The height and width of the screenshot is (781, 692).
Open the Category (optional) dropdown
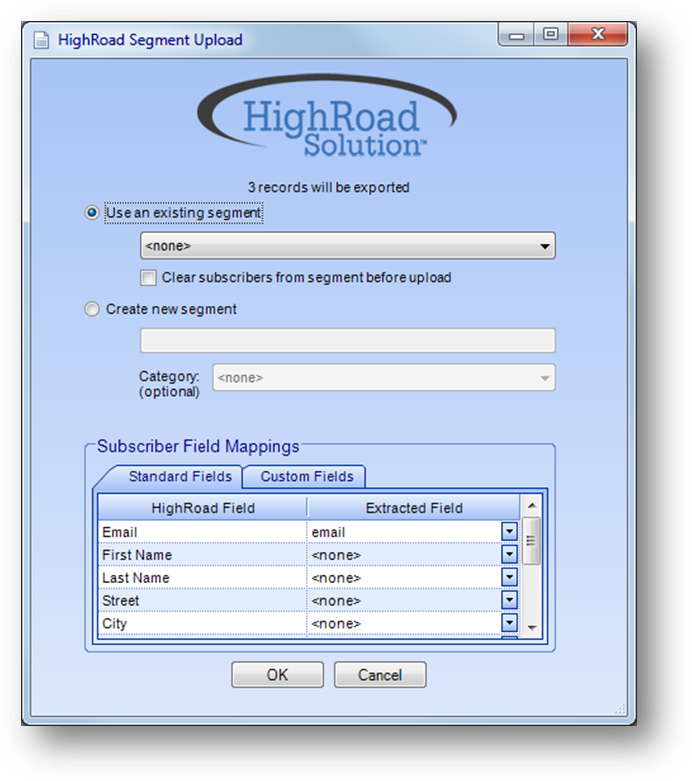pyautogui.click(x=384, y=378)
